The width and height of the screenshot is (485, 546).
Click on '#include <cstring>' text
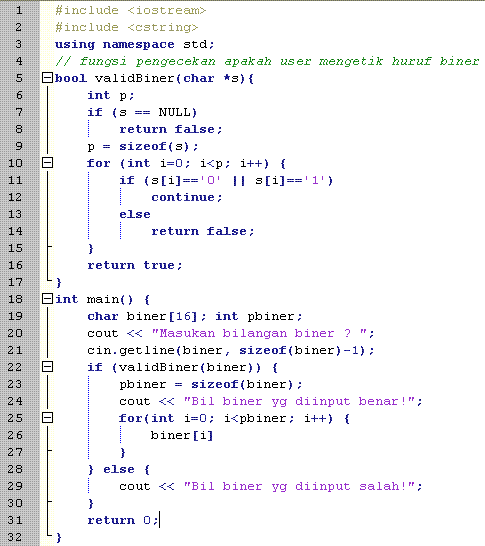coord(127,28)
